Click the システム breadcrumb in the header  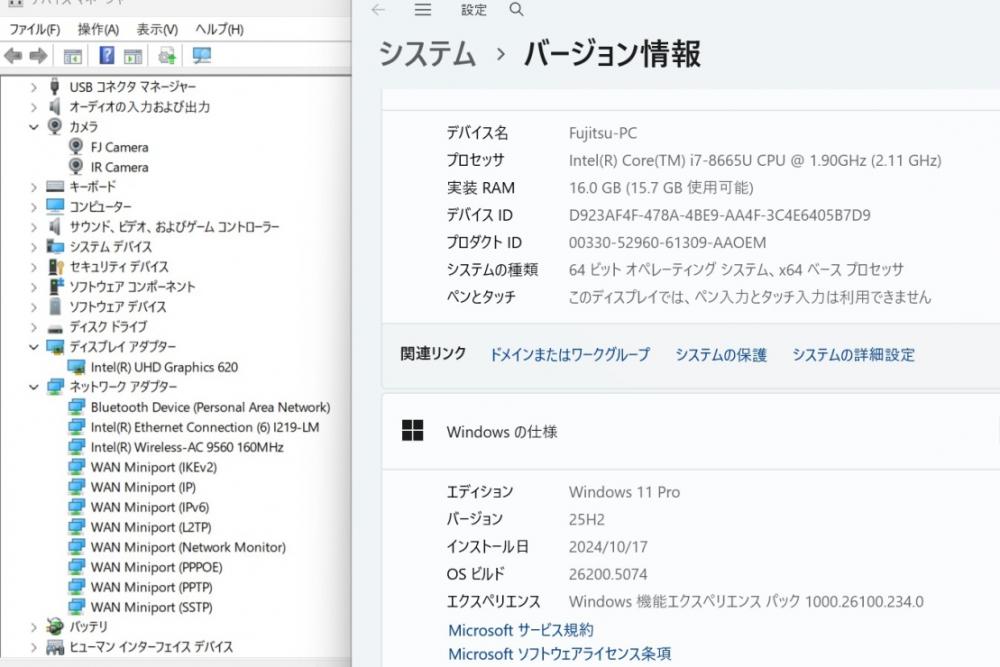(x=426, y=54)
